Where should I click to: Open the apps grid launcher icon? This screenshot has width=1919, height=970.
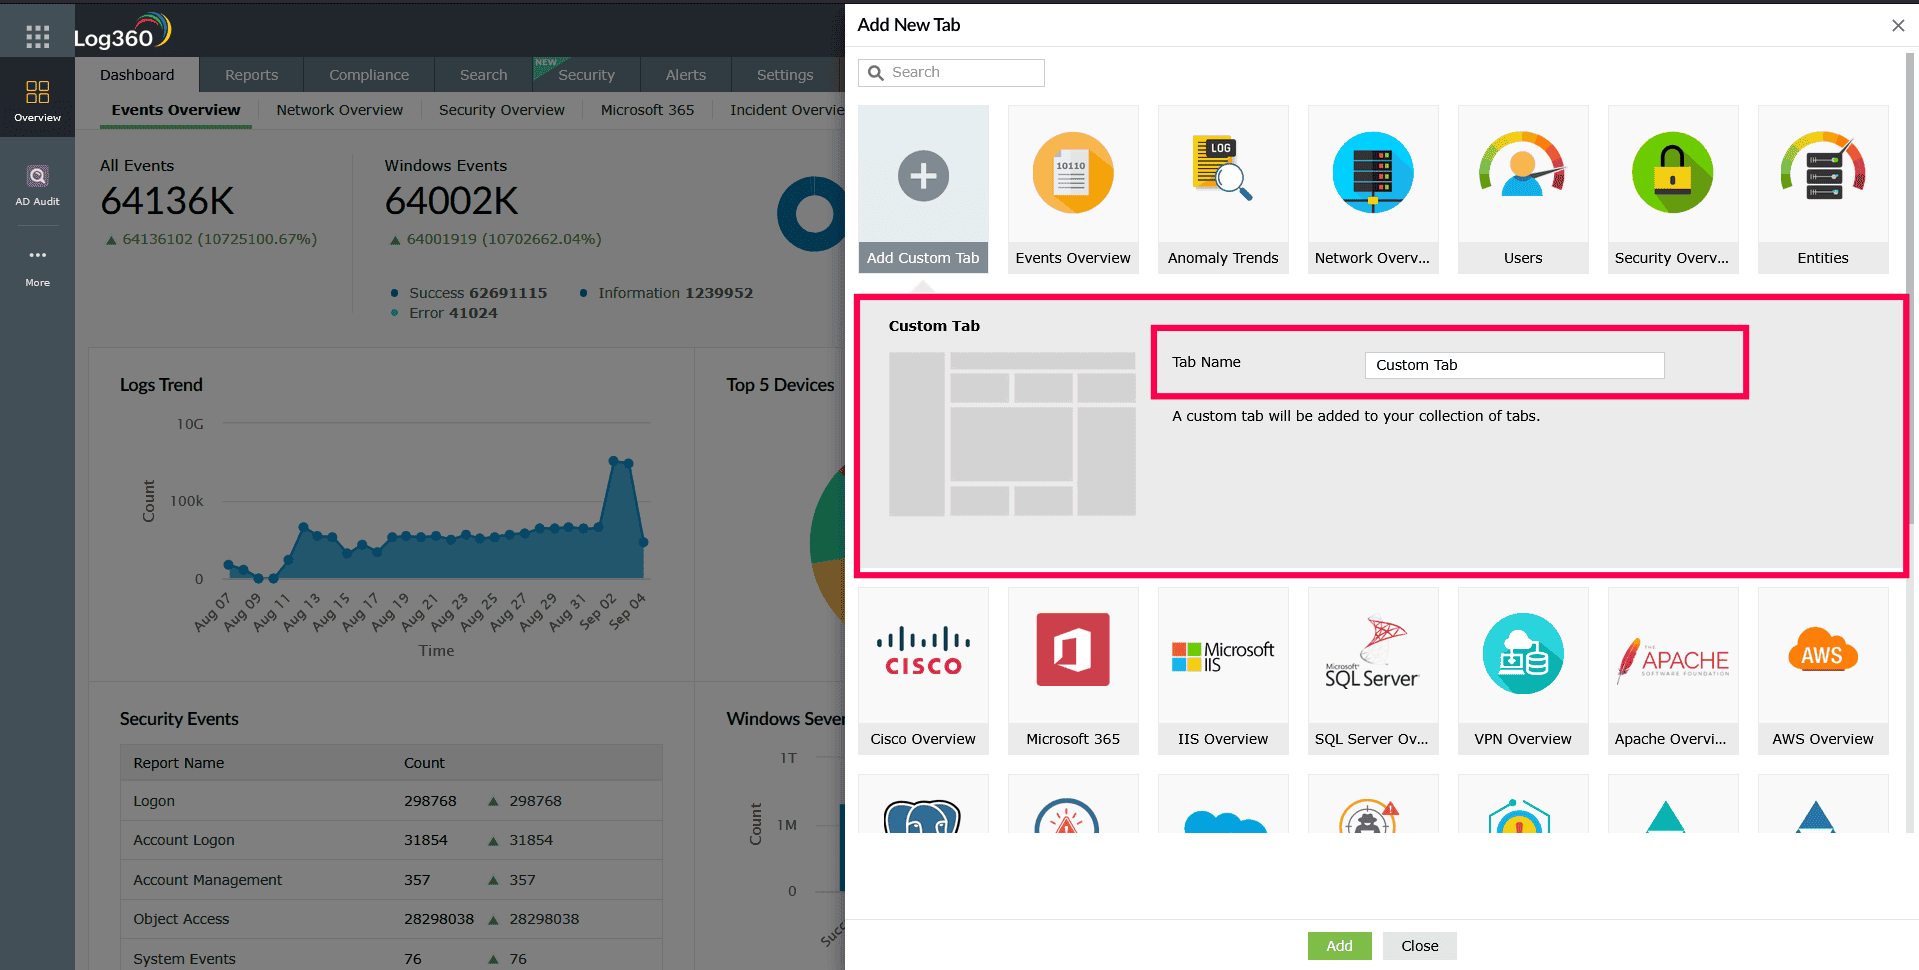coord(37,37)
